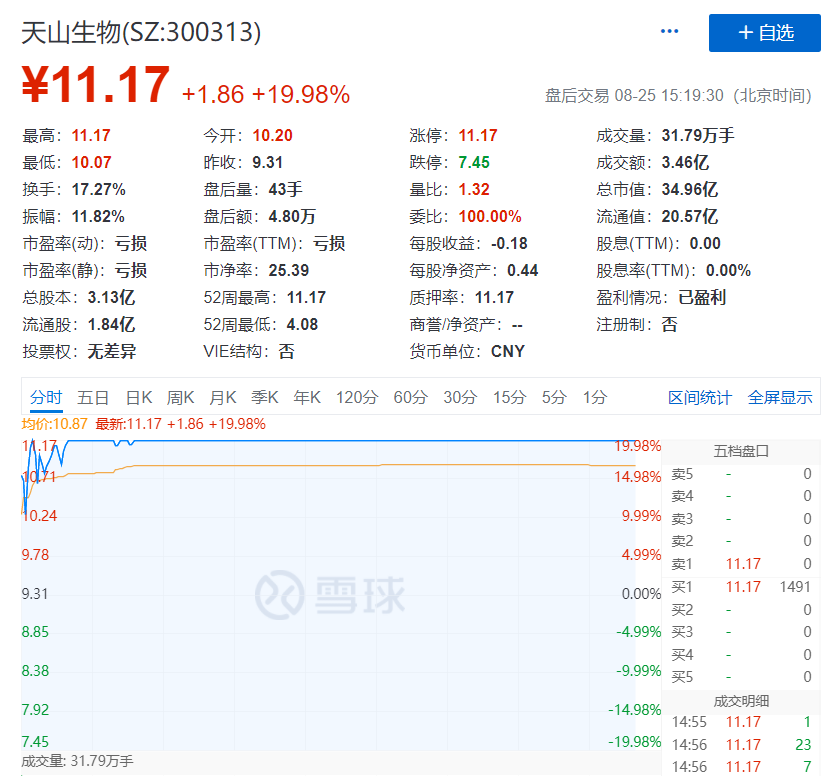Click the 雪球 watermark logo in the chart
The height and width of the screenshot is (776, 840).
330,595
